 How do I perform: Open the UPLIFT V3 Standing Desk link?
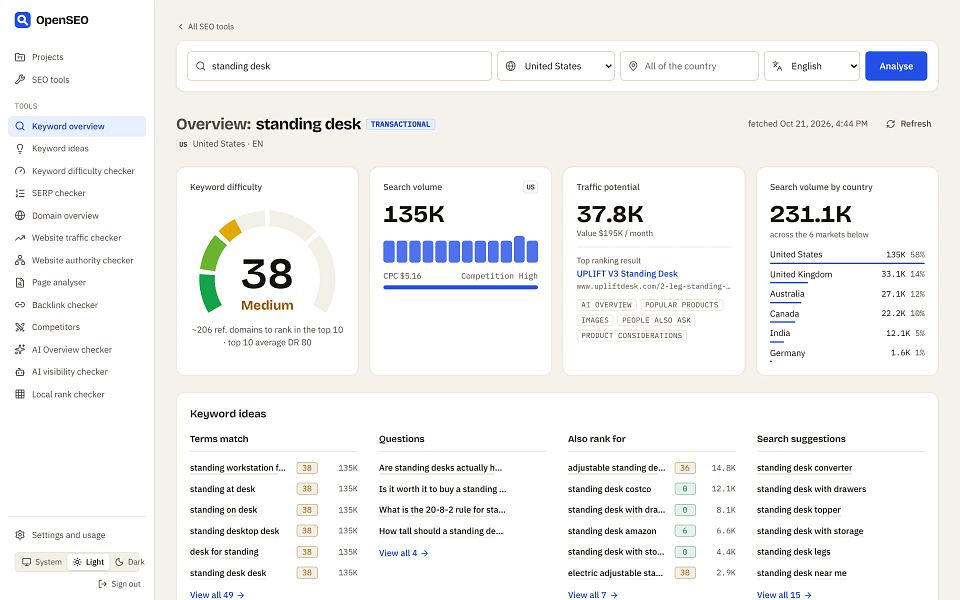(x=627, y=274)
